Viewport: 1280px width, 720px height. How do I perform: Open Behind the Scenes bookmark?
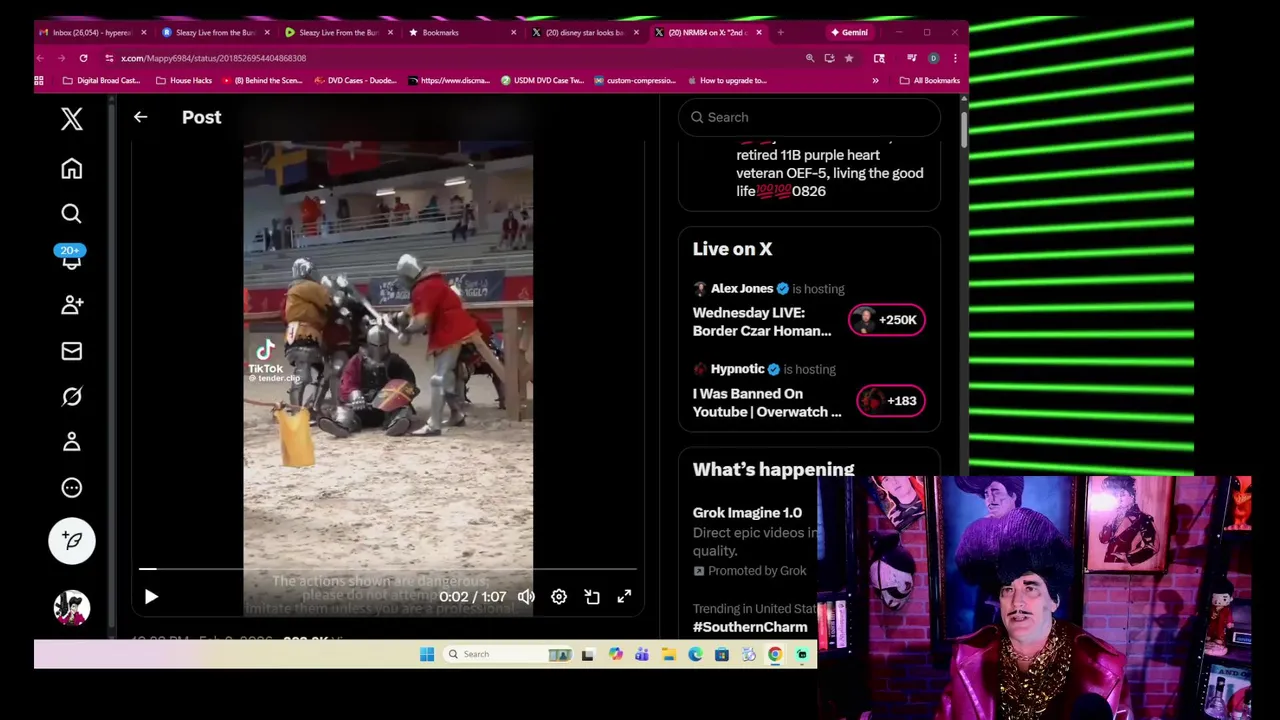pos(262,80)
